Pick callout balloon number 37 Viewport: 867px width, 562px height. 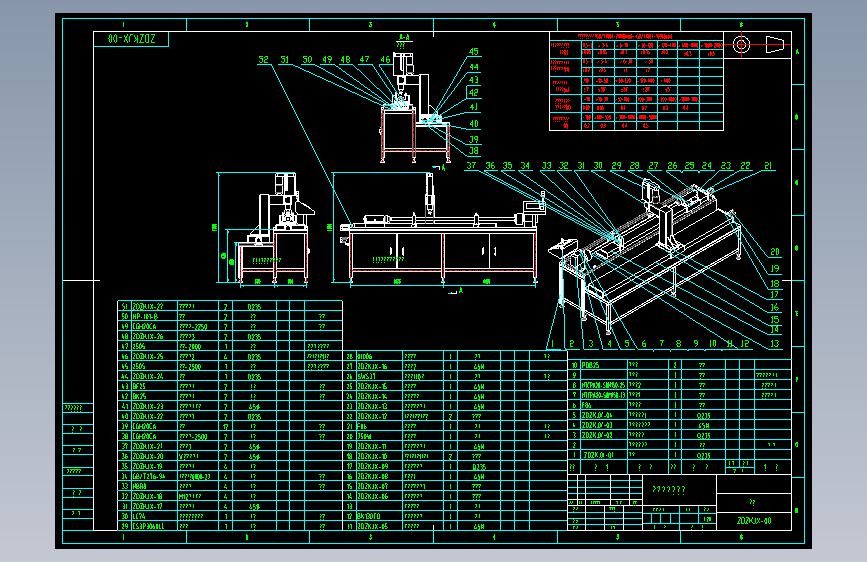click(x=471, y=165)
